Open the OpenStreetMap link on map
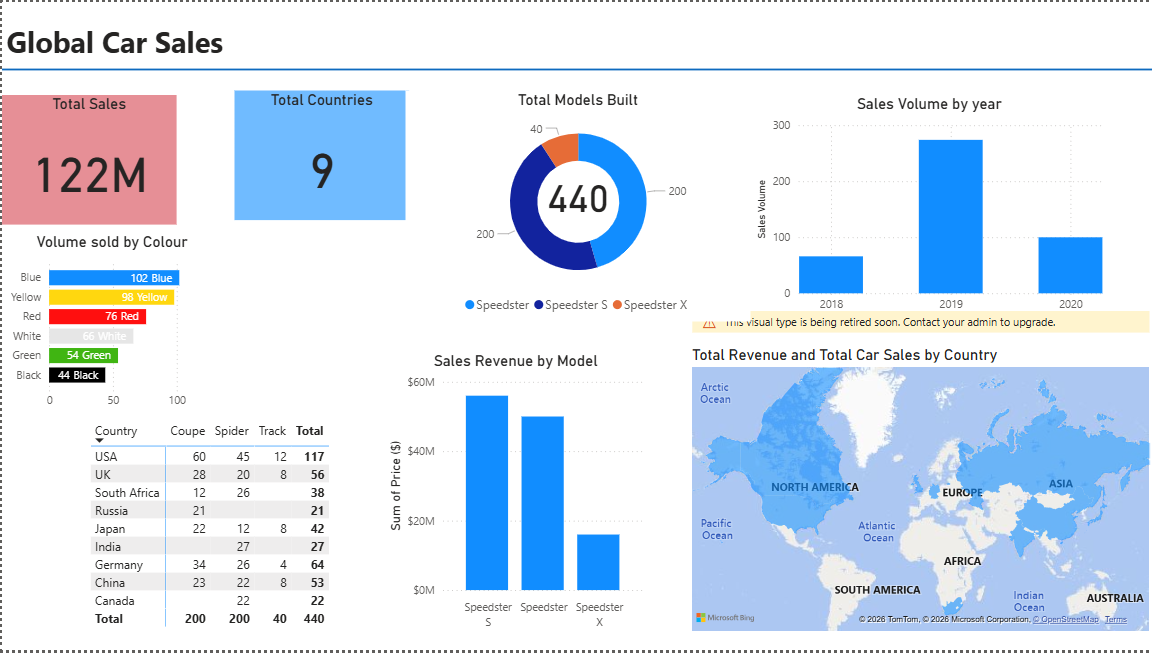Image resolution: width=1152 pixels, height=654 pixels. click(1066, 619)
